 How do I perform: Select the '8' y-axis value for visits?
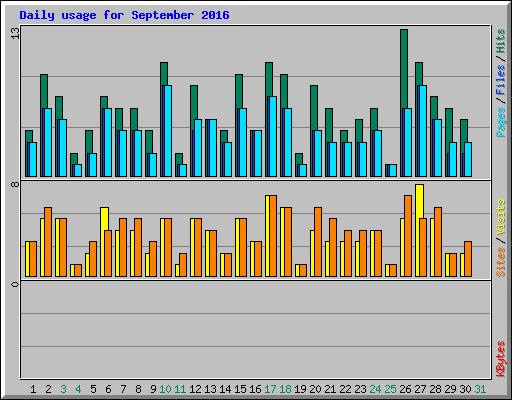coord(16,184)
